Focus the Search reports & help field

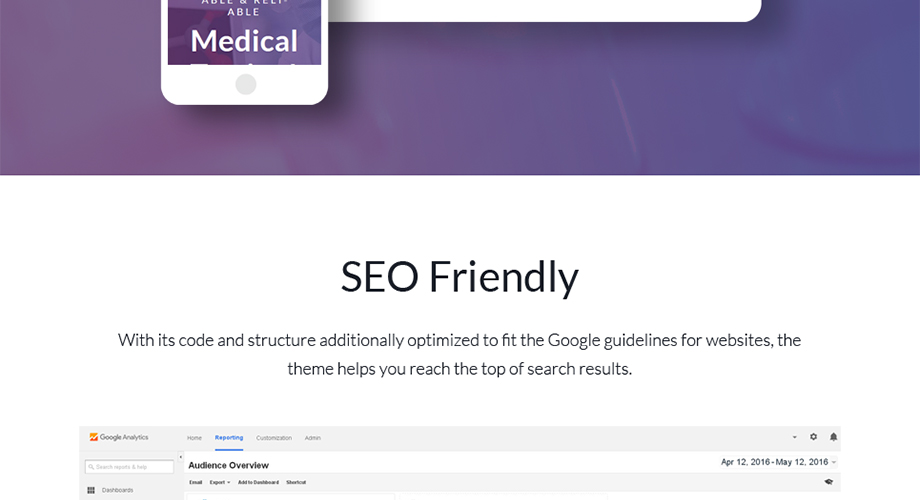tap(129, 467)
